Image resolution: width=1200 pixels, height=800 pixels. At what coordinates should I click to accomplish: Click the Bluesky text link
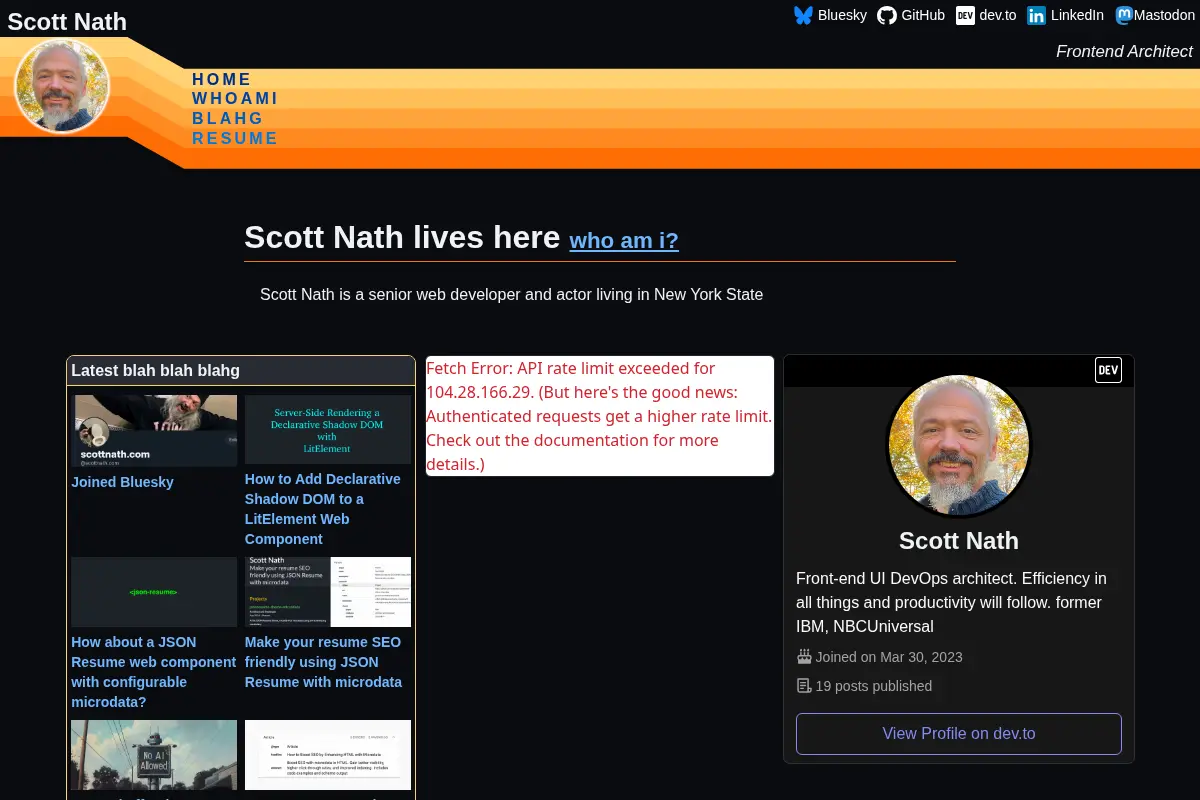click(842, 15)
